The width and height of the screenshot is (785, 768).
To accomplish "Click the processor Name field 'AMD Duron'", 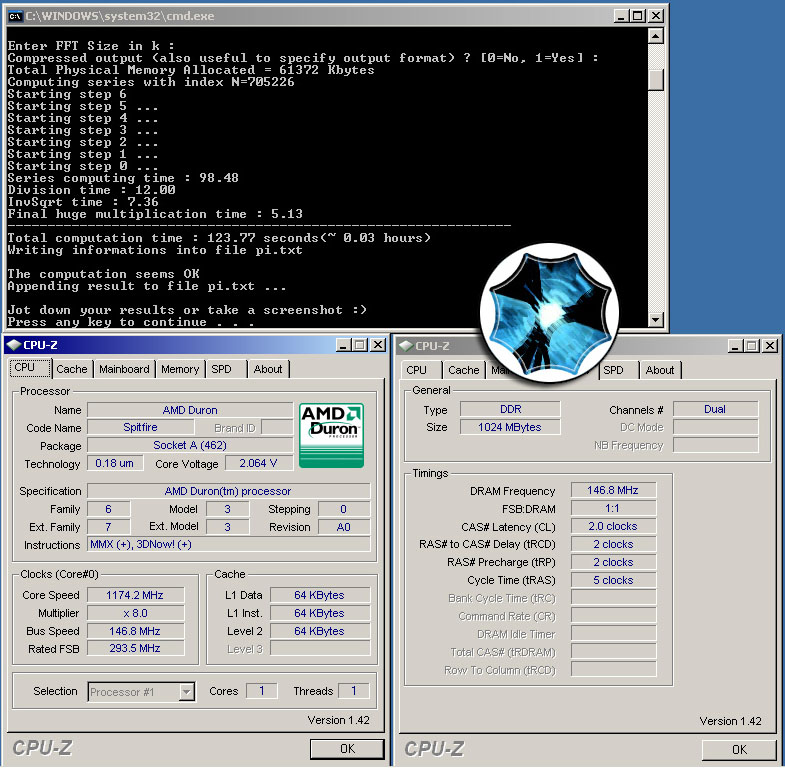I will tap(190, 410).
